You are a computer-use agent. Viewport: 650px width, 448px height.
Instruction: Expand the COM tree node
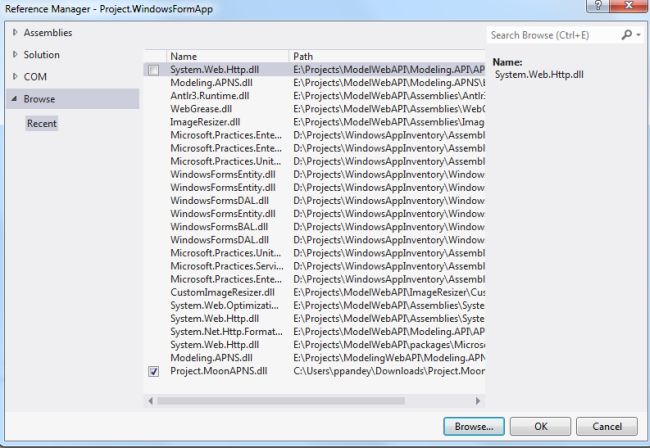point(15,76)
